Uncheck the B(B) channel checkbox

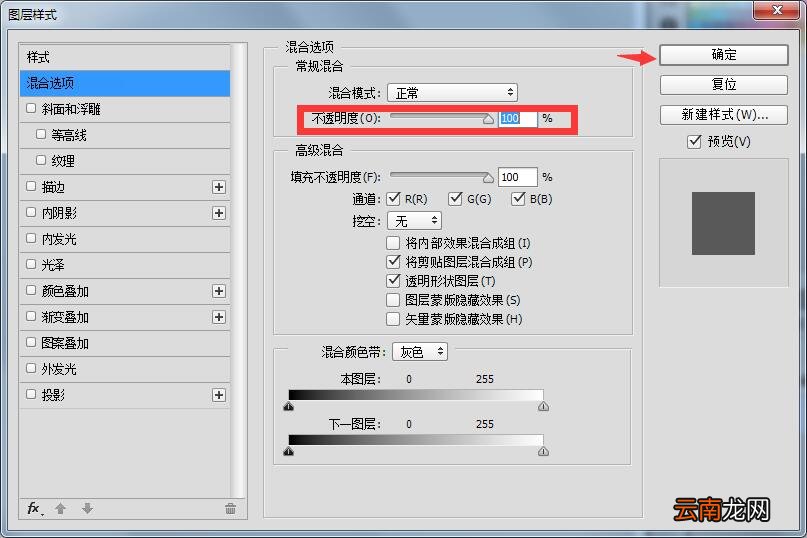click(518, 199)
